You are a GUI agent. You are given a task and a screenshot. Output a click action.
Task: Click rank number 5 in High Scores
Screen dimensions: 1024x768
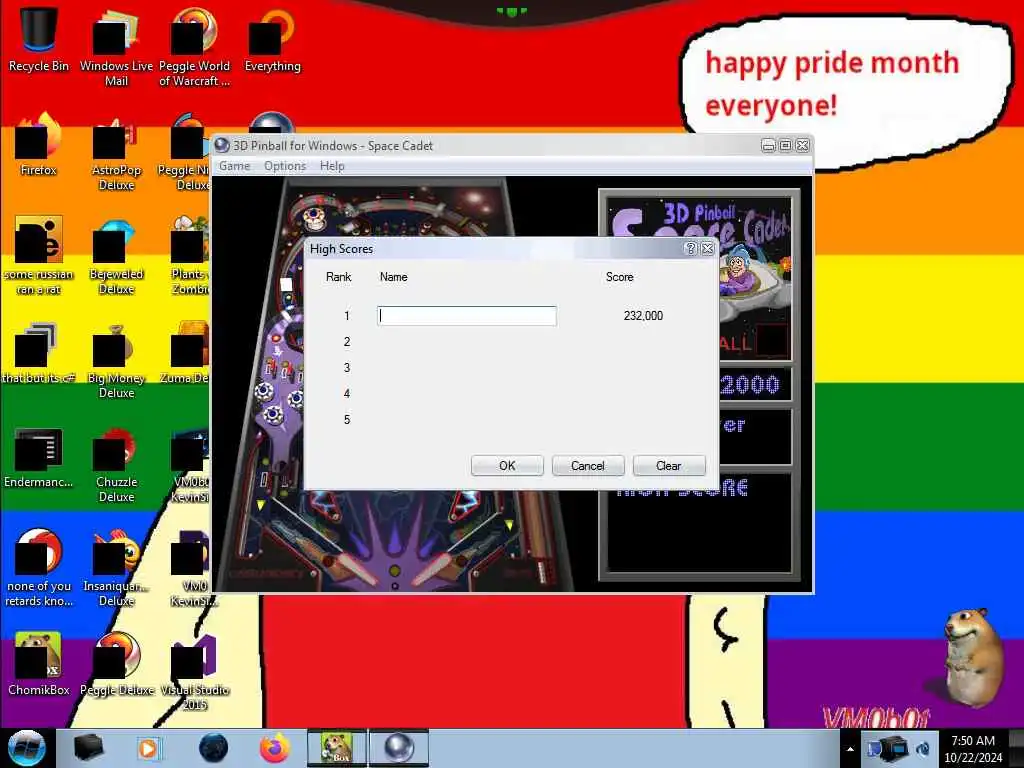347,419
